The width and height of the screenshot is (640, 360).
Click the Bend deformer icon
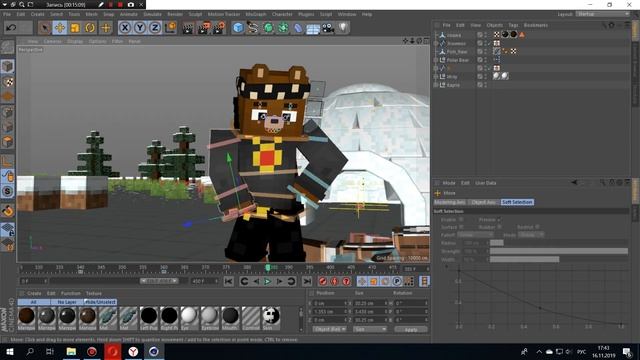[298, 28]
